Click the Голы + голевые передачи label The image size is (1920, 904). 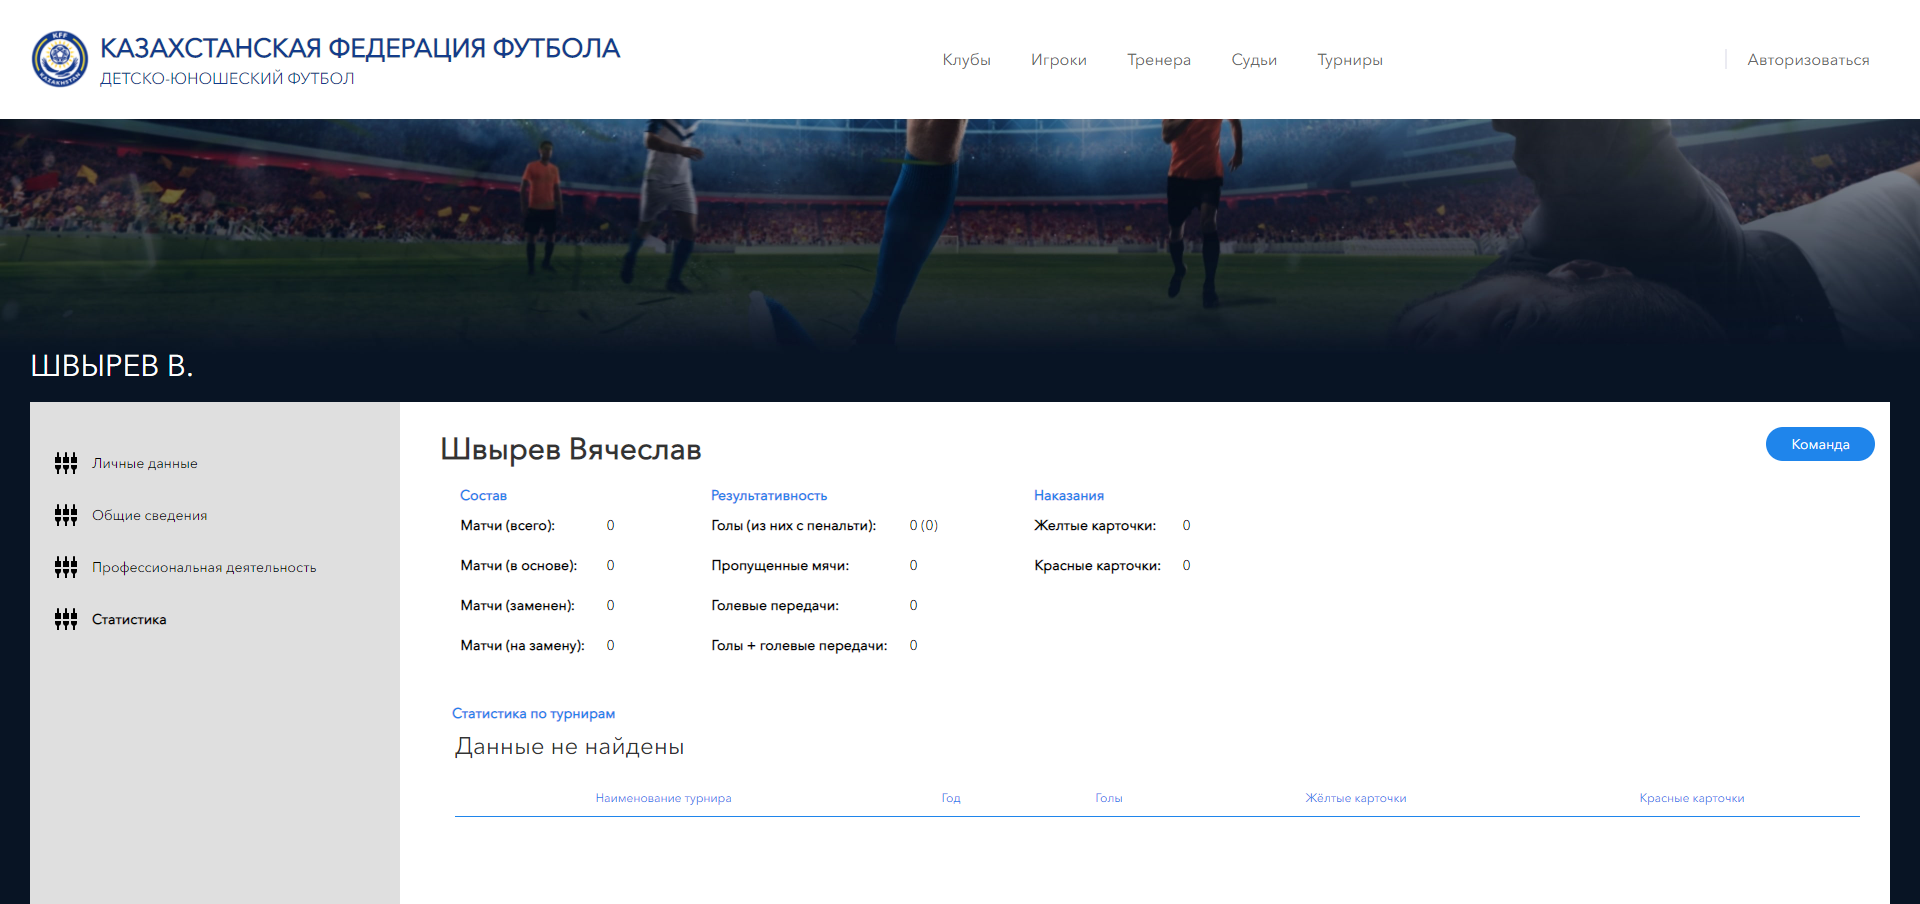[799, 645]
